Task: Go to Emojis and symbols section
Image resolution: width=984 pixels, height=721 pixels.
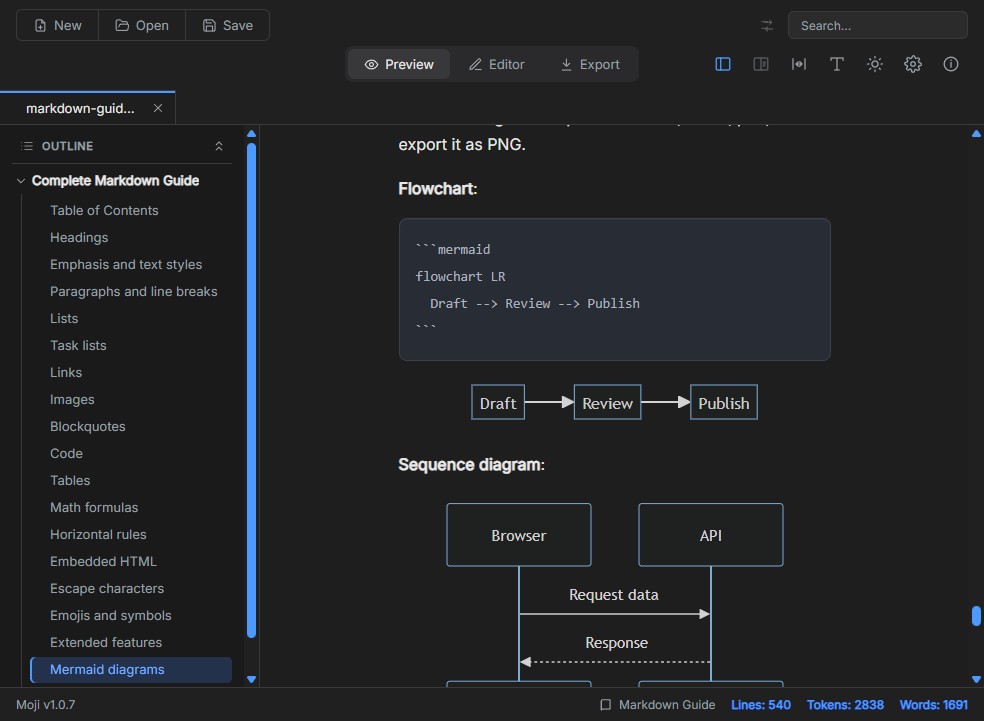Action: (111, 615)
